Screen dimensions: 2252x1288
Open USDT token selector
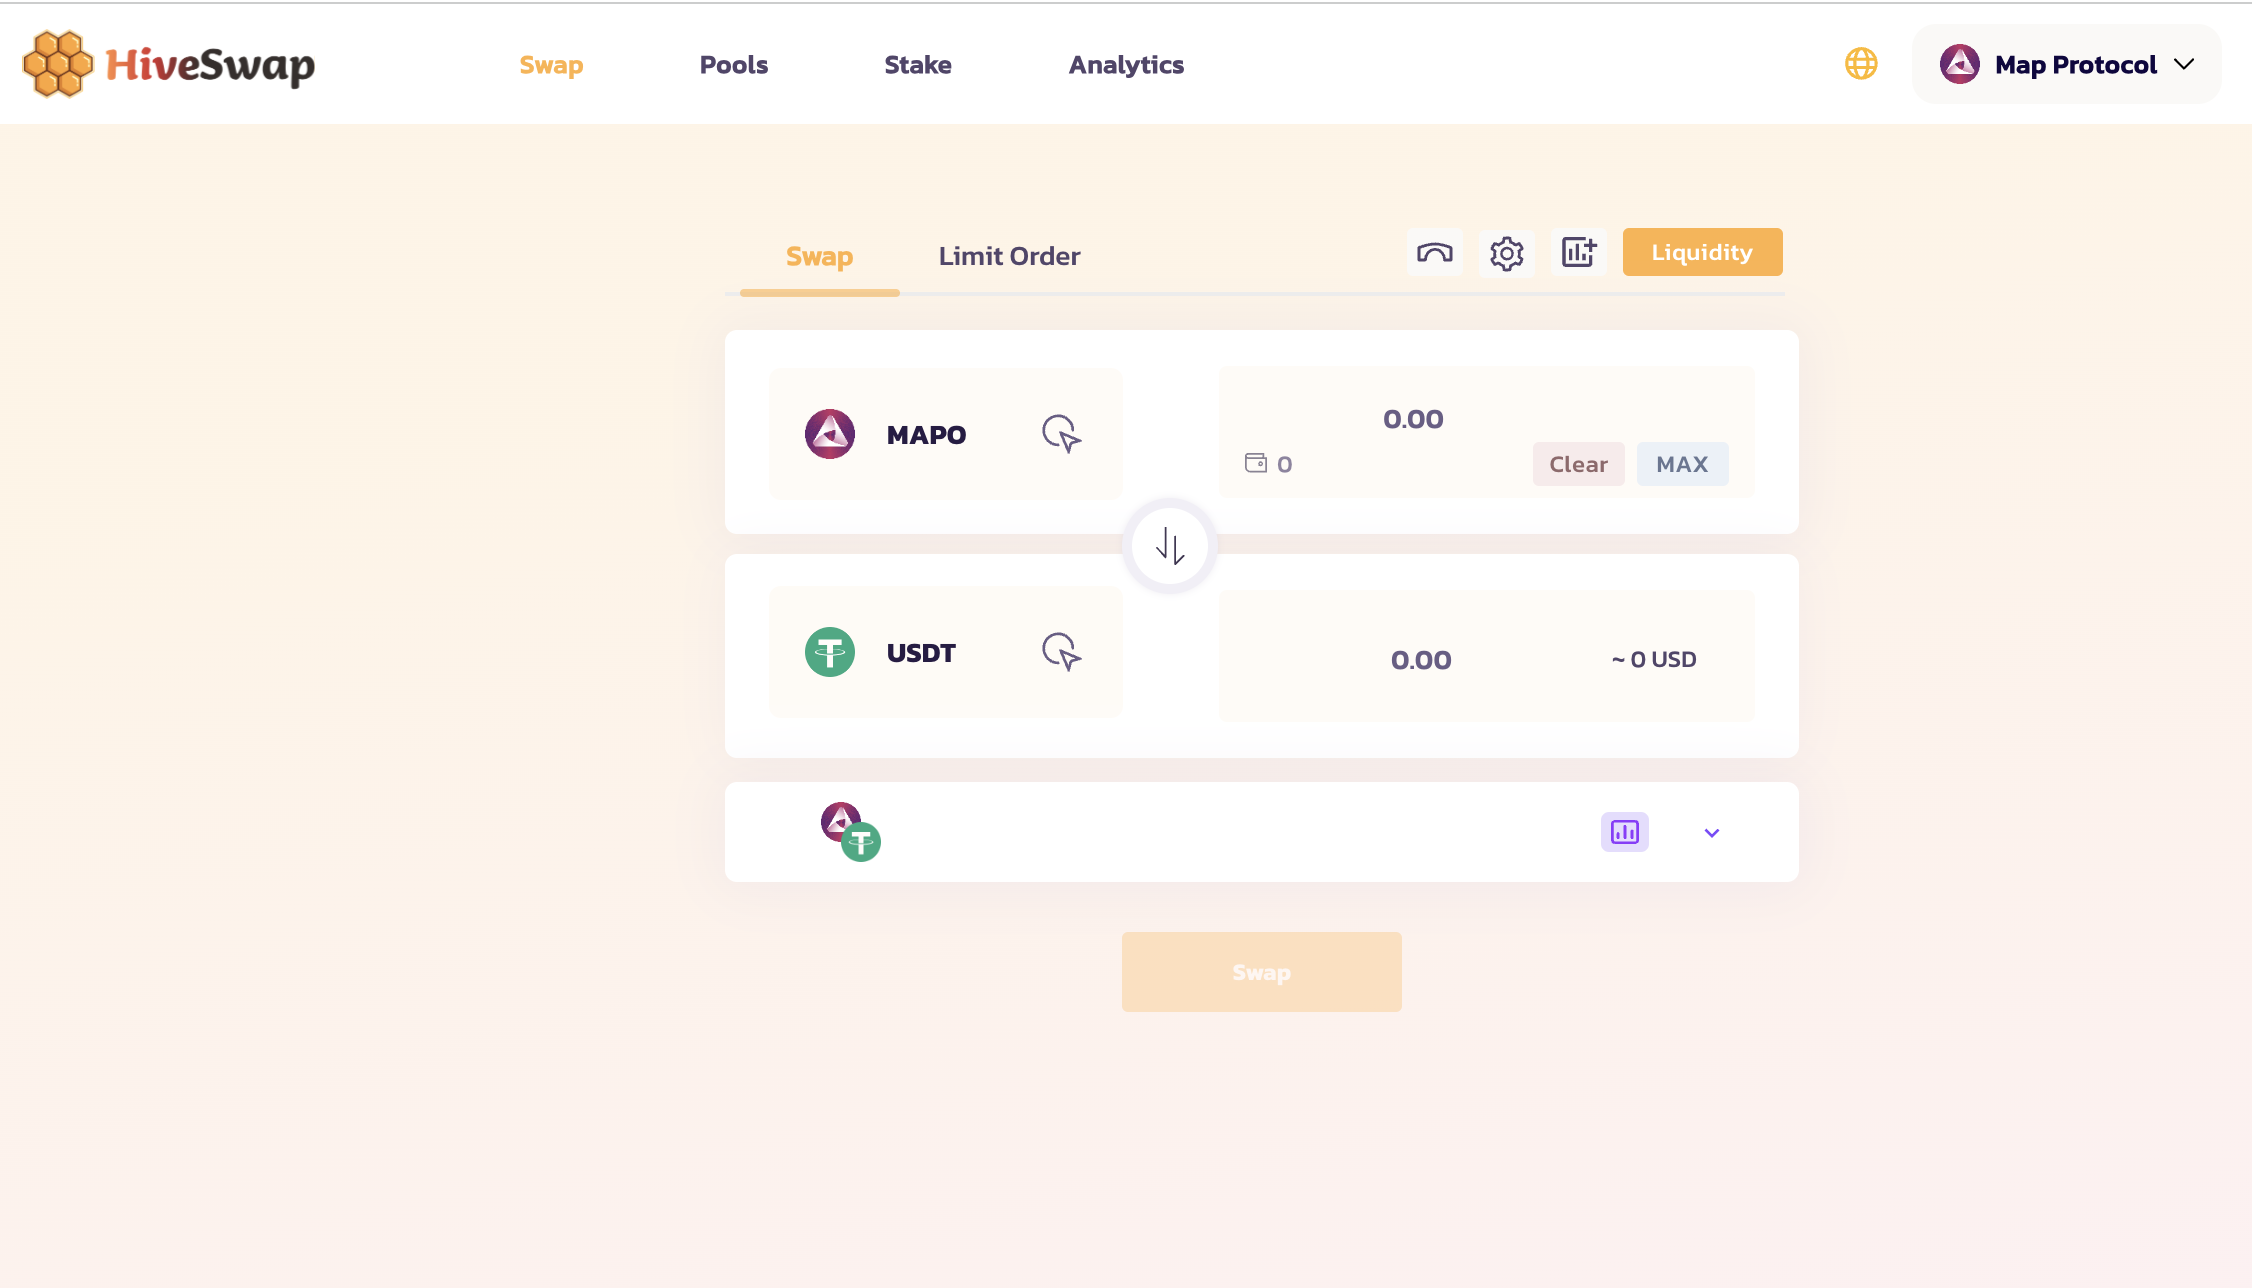pos(920,652)
